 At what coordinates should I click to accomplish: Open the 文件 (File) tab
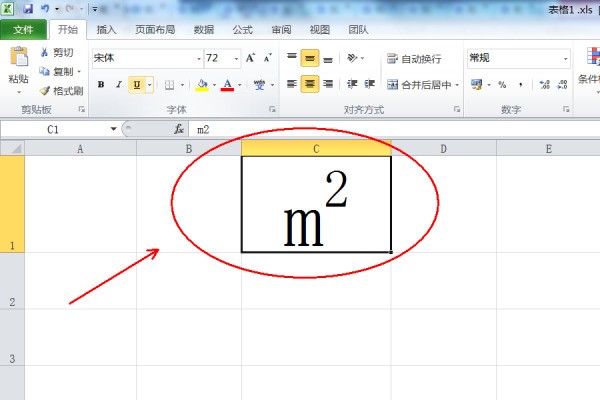click(23, 29)
